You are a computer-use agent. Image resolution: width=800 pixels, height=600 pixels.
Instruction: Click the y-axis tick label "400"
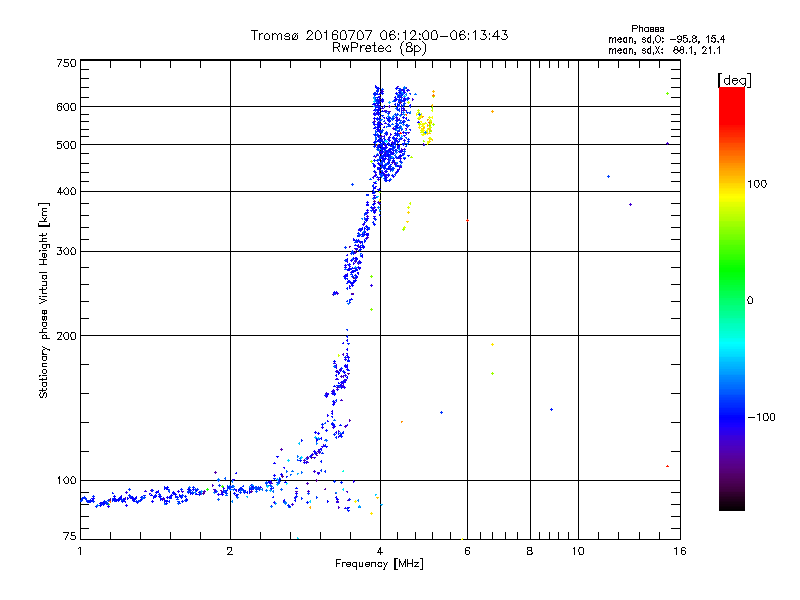tap(66, 191)
